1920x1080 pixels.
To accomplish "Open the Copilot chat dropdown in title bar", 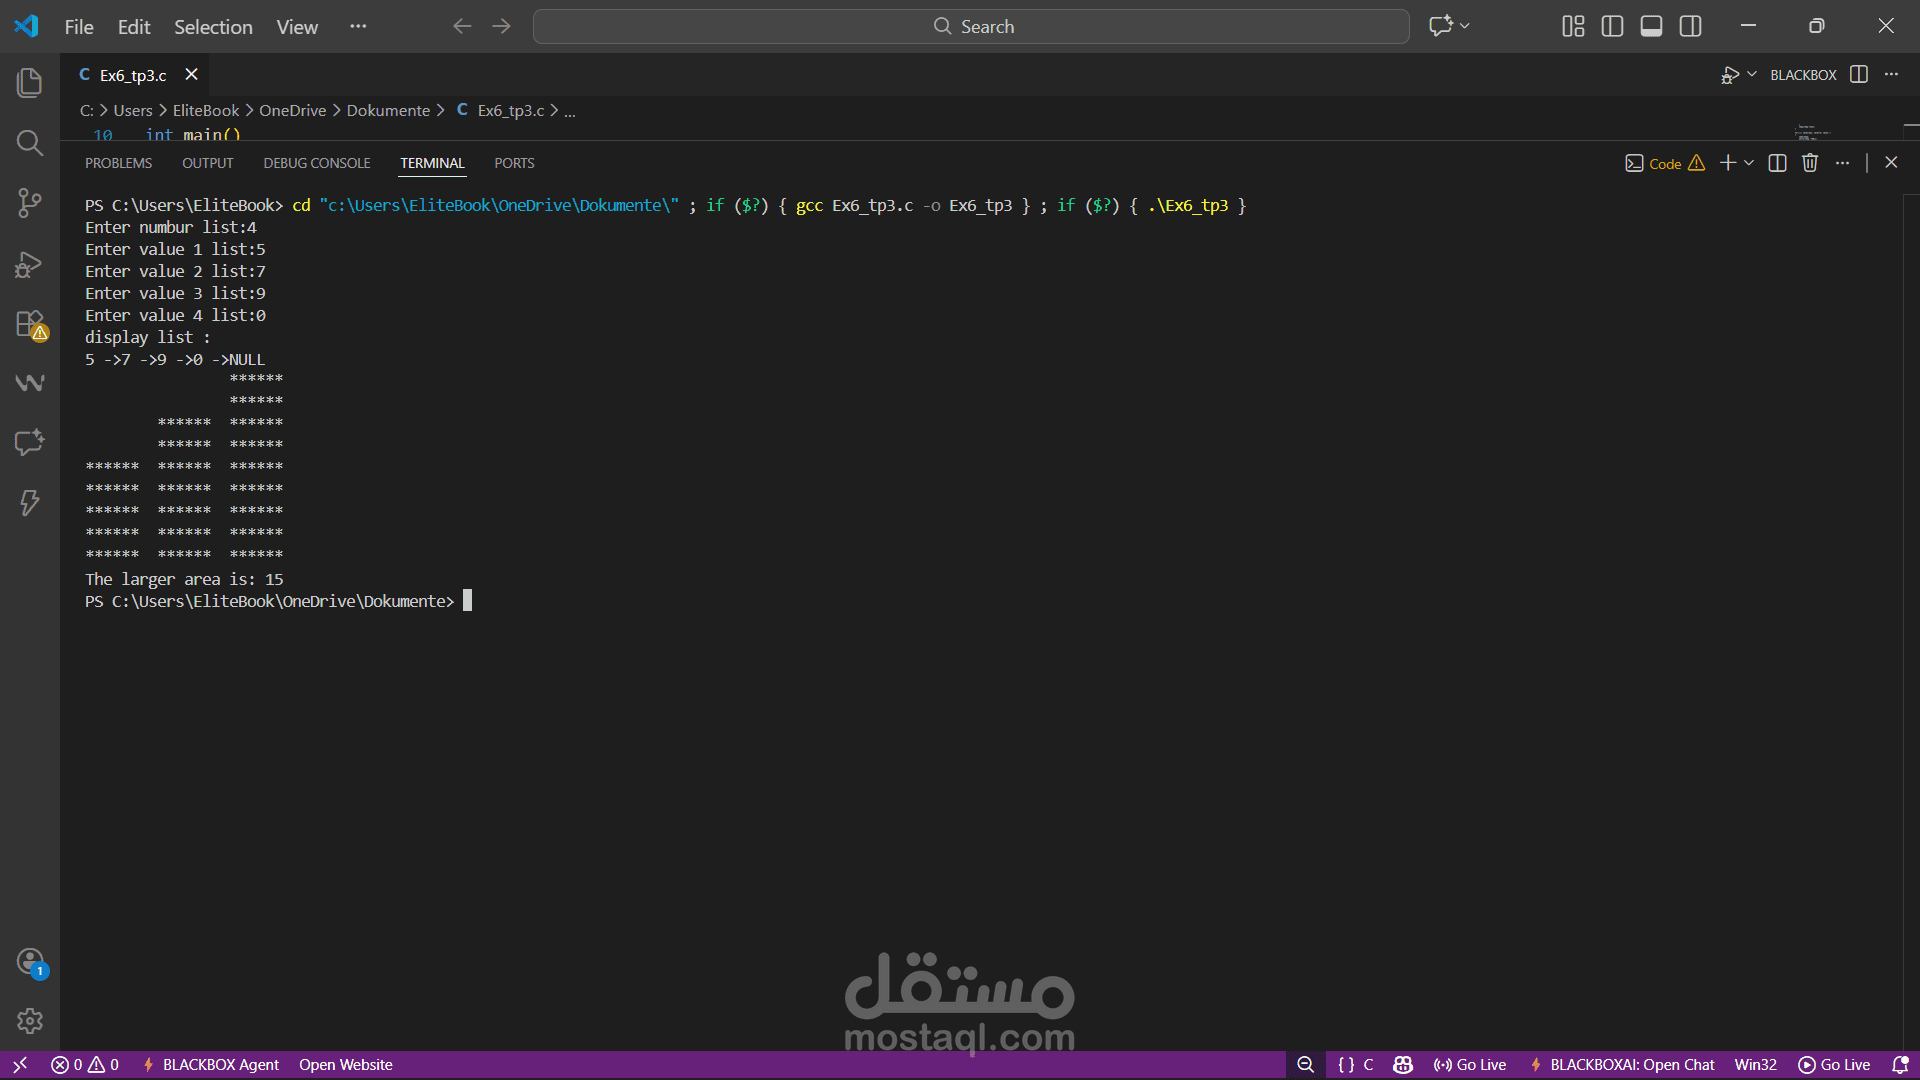I will [x=1465, y=27].
